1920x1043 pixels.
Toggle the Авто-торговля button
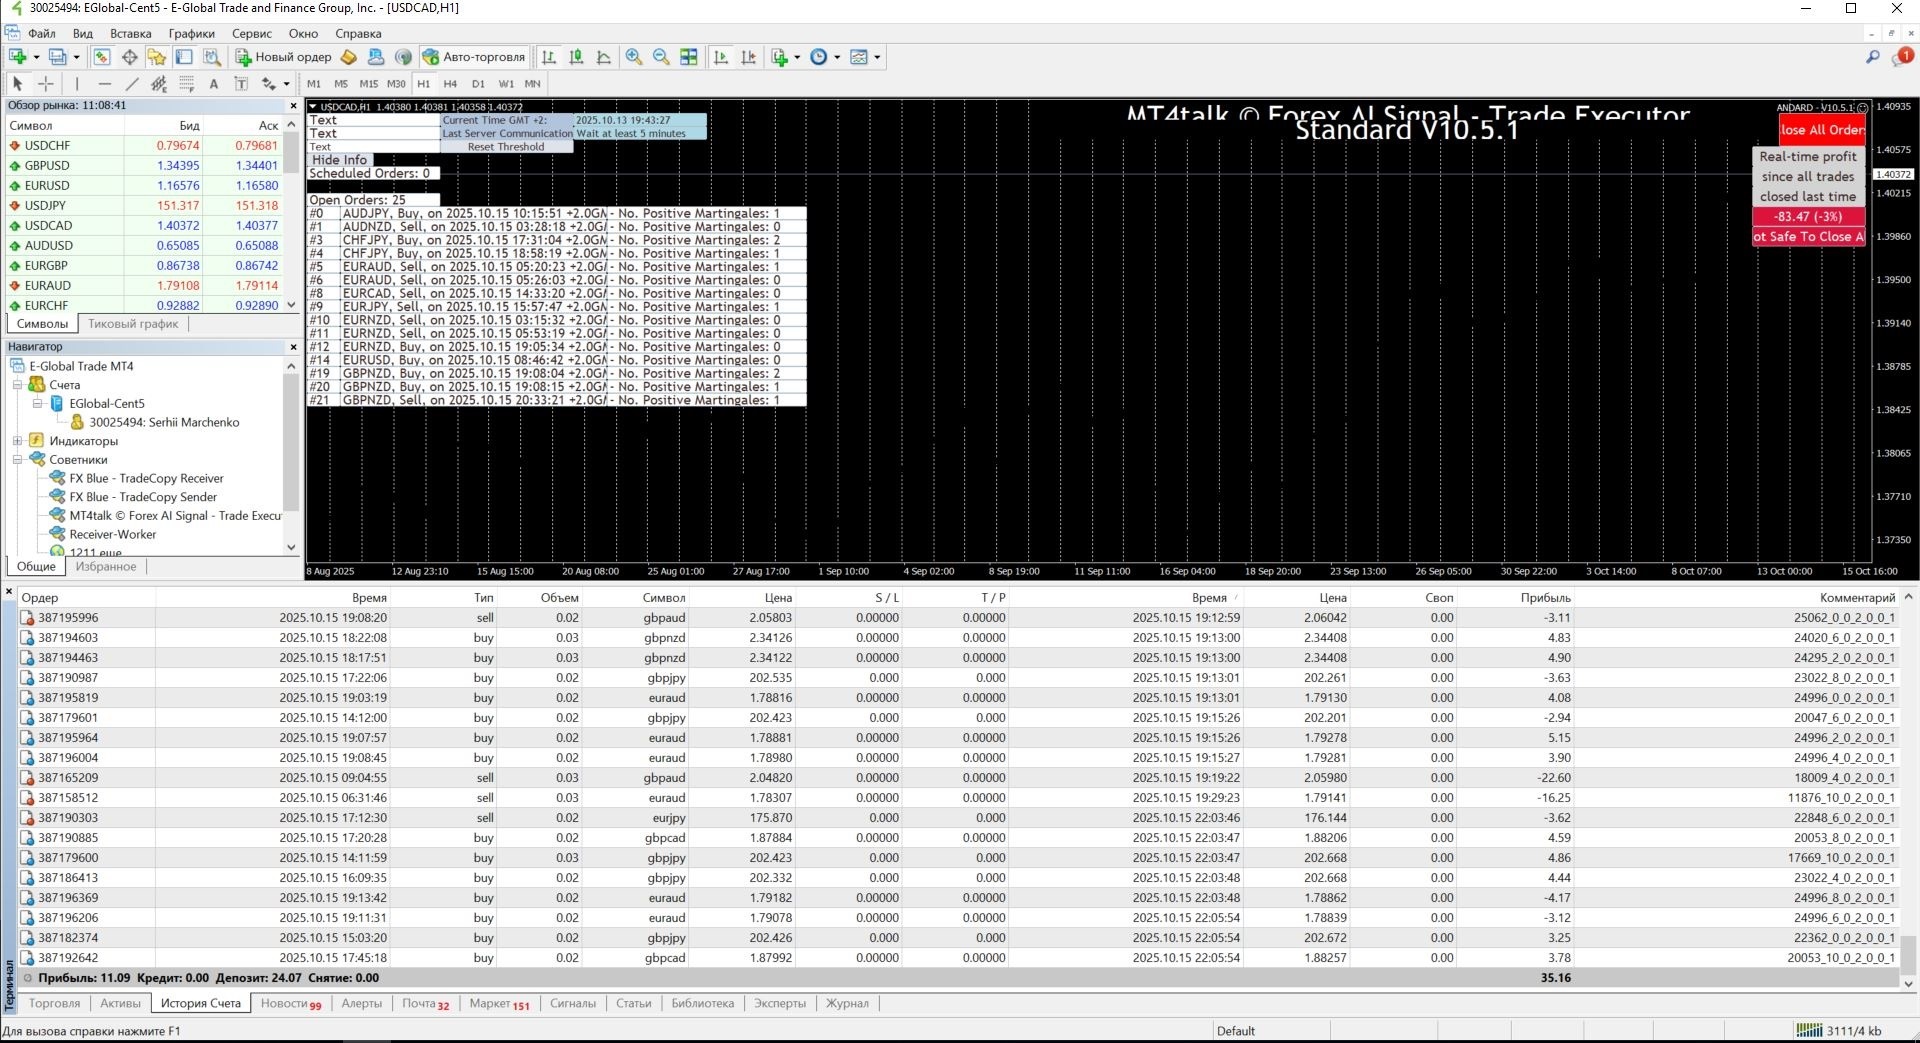coord(474,57)
